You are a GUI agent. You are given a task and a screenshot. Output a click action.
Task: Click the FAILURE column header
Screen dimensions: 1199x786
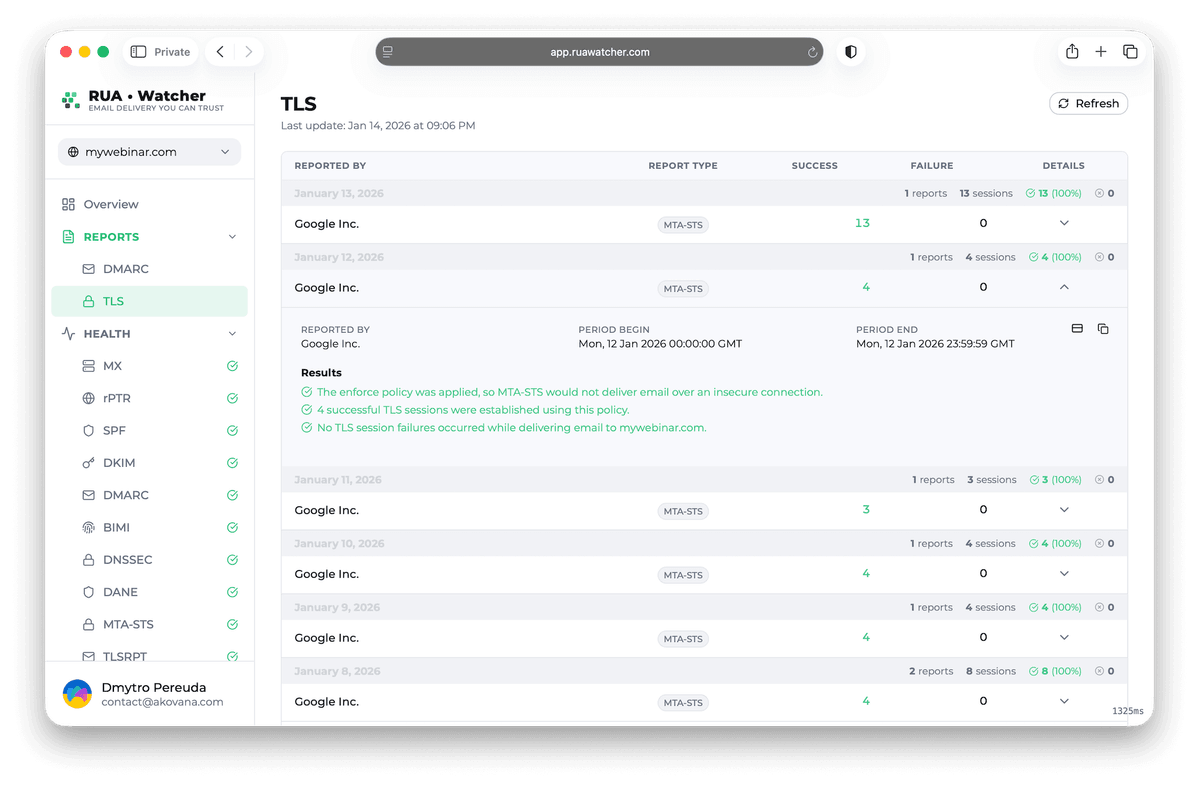click(931, 165)
